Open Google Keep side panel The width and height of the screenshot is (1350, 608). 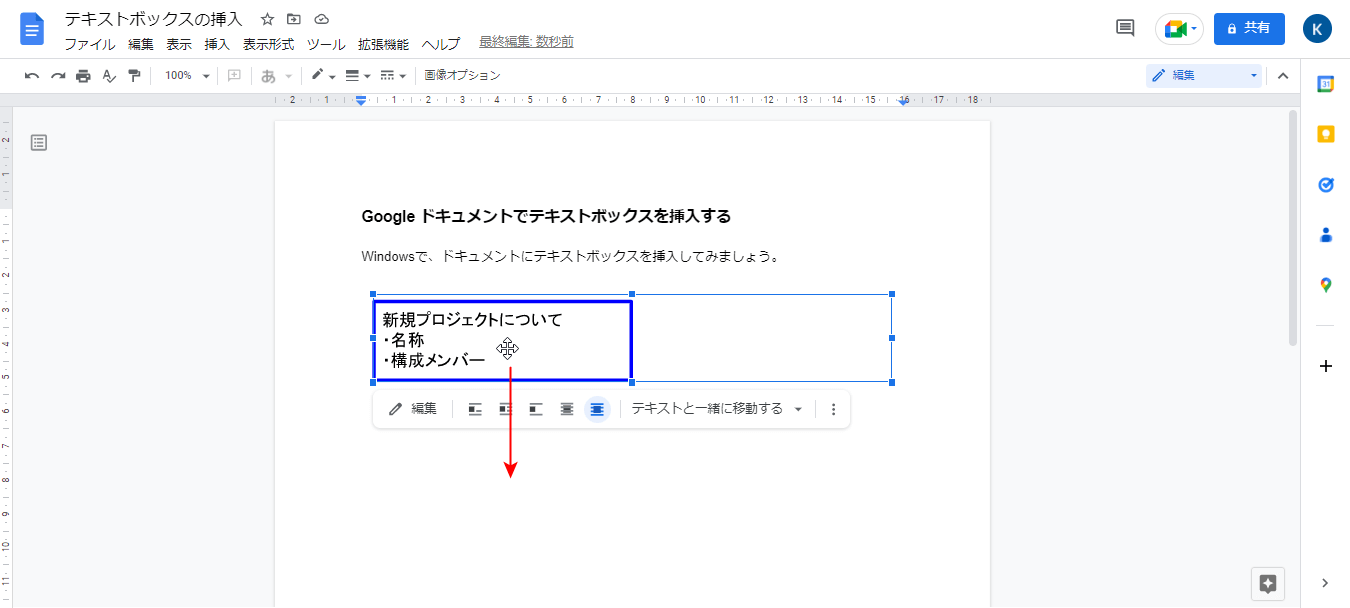click(x=1326, y=135)
